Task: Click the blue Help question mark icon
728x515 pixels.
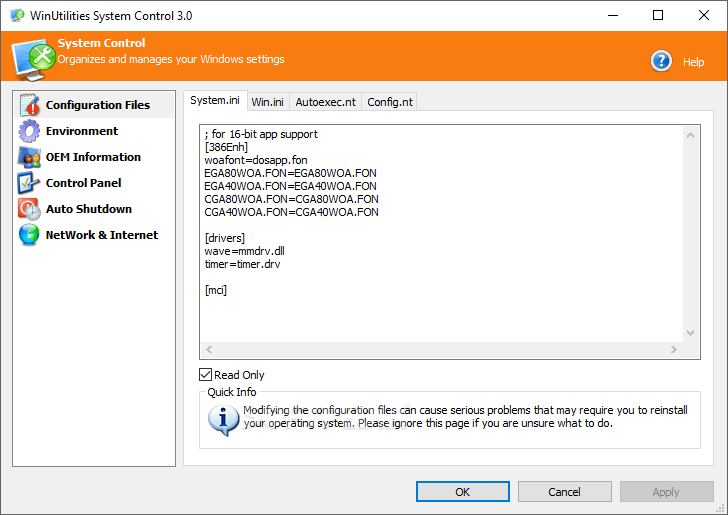Action: [661, 61]
